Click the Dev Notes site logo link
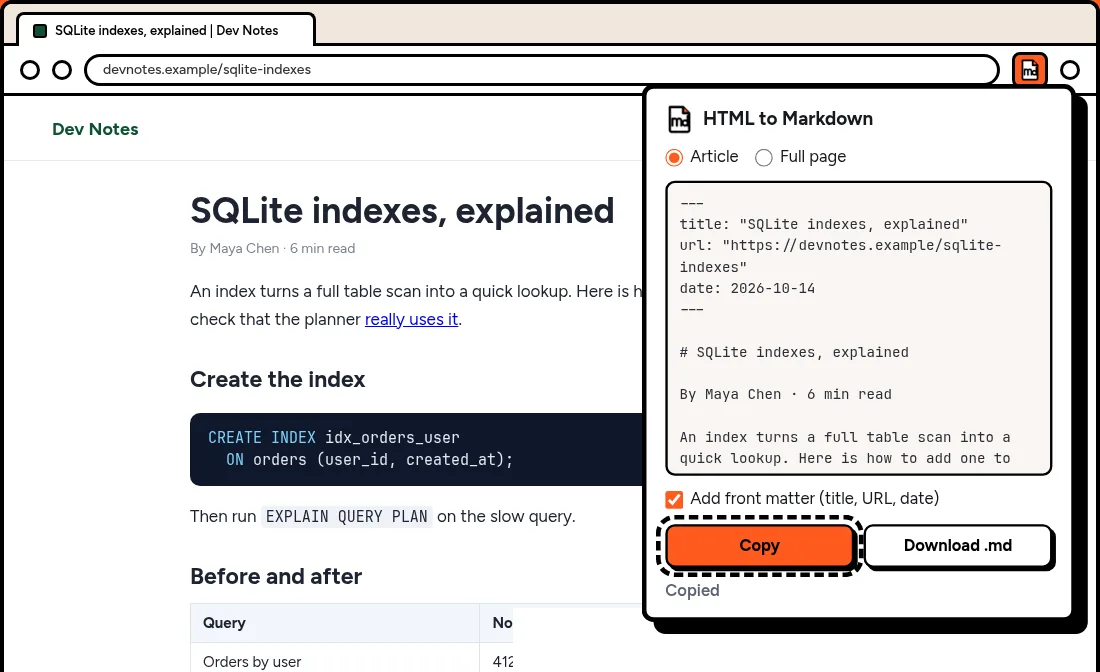The image size is (1100, 672). [95, 129]
